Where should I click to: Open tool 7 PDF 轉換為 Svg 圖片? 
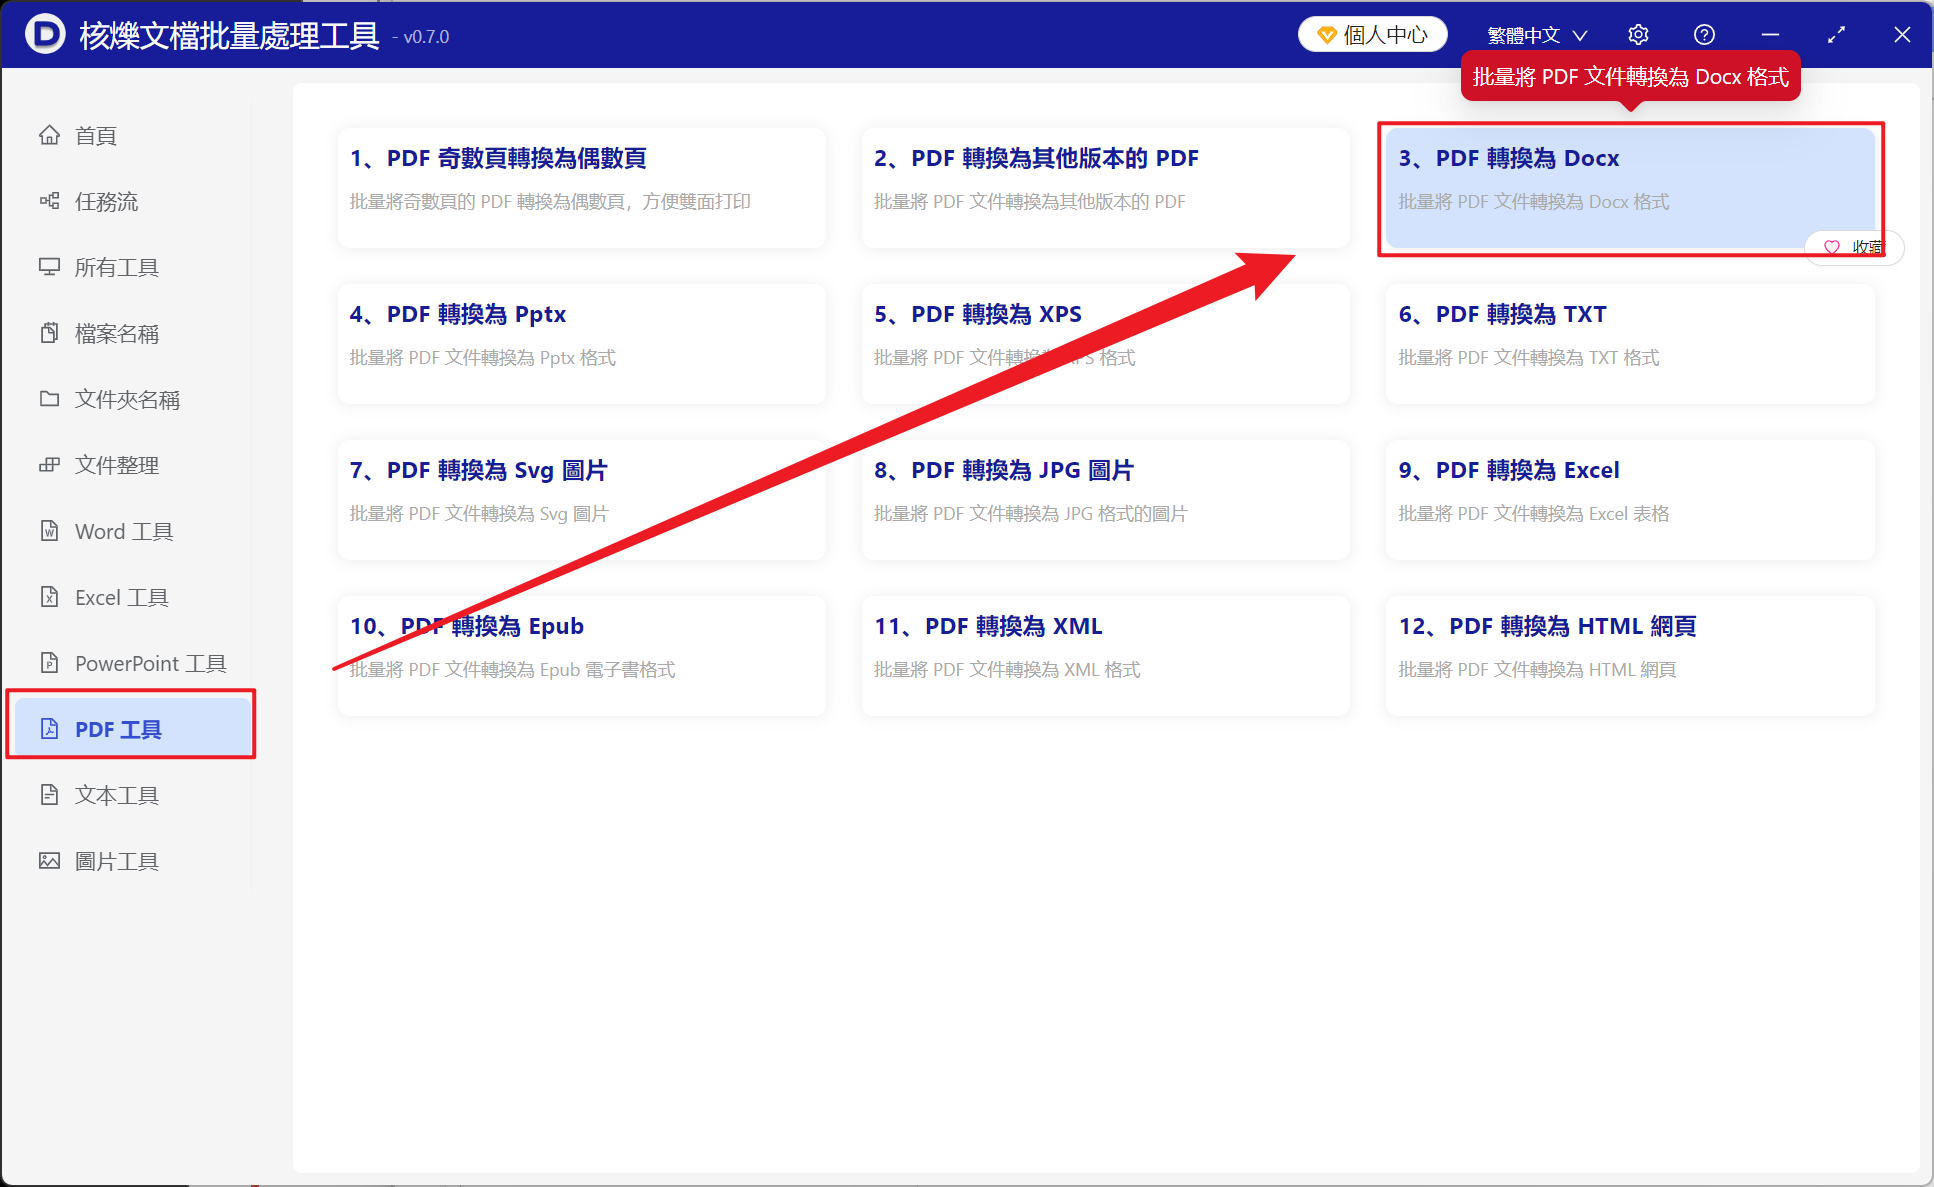point(581,499)
